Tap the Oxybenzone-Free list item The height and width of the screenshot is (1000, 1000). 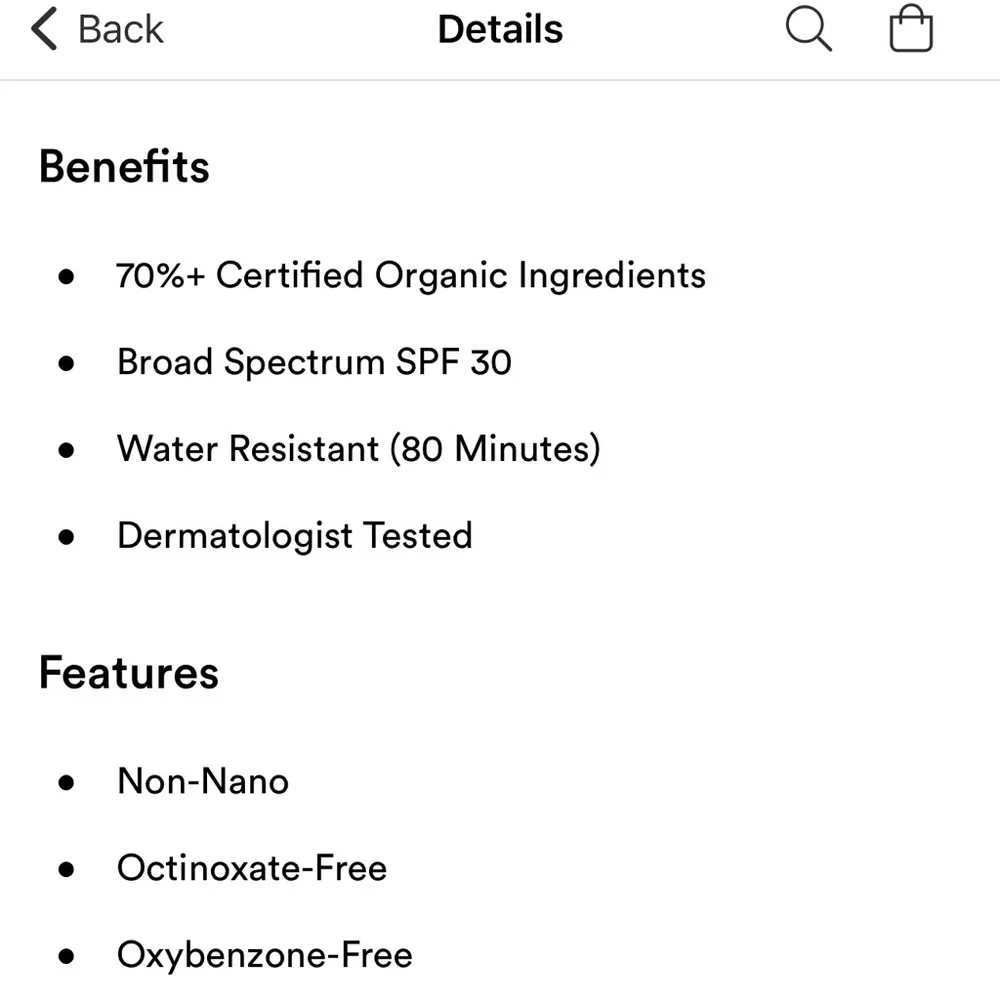[264, 955]
